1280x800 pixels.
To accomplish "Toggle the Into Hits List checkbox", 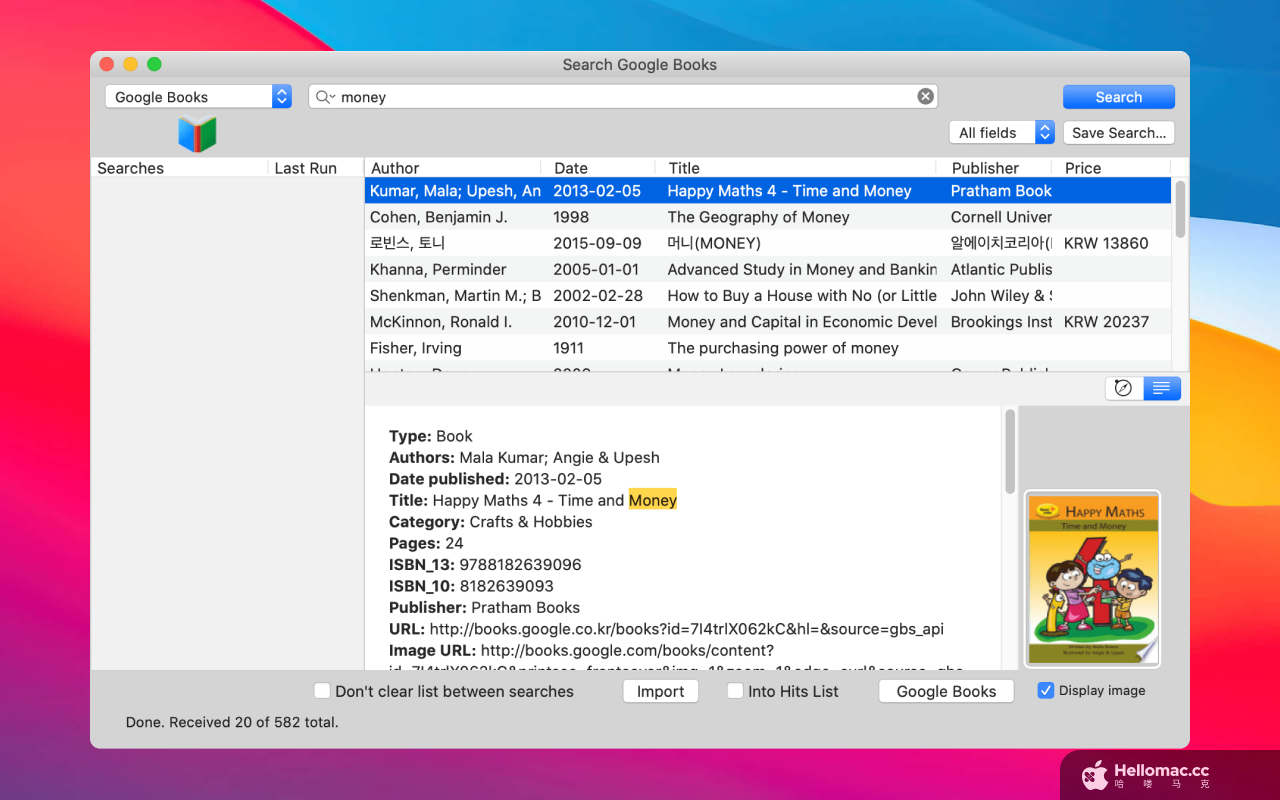I will pyautogui.click(x=735, y=691).
